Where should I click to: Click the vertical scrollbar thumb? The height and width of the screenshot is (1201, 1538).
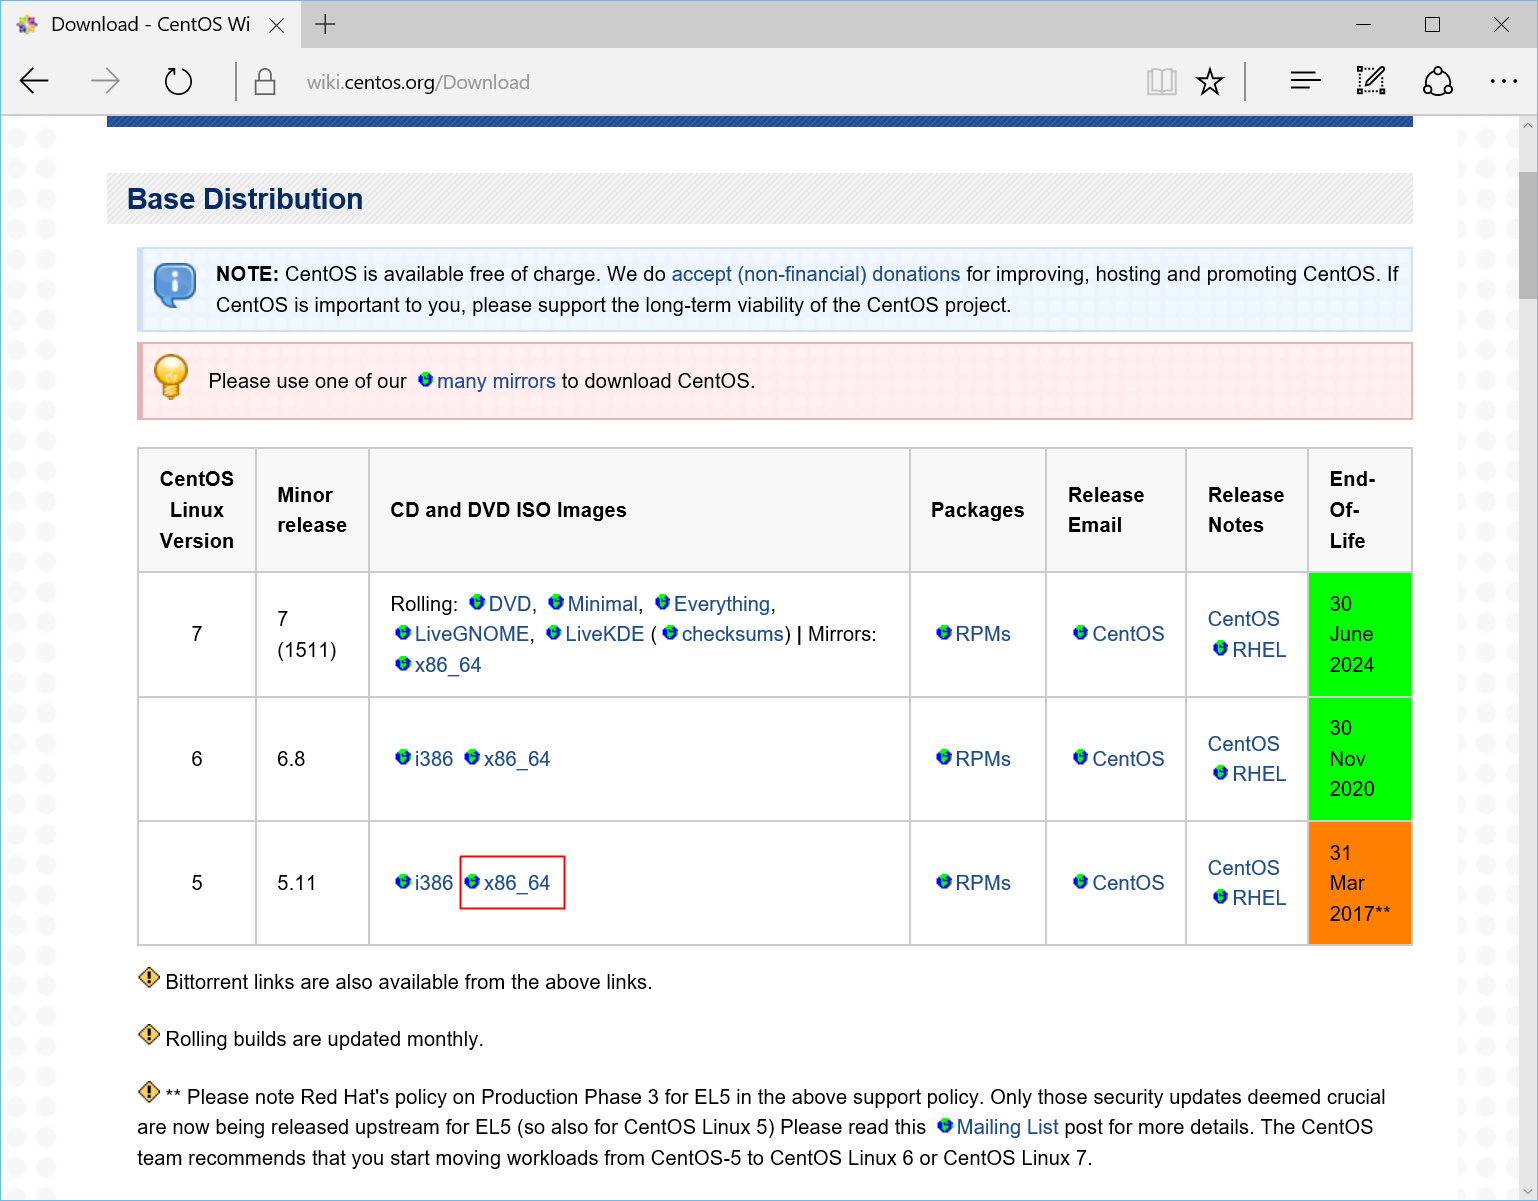tap(1527, 235)
